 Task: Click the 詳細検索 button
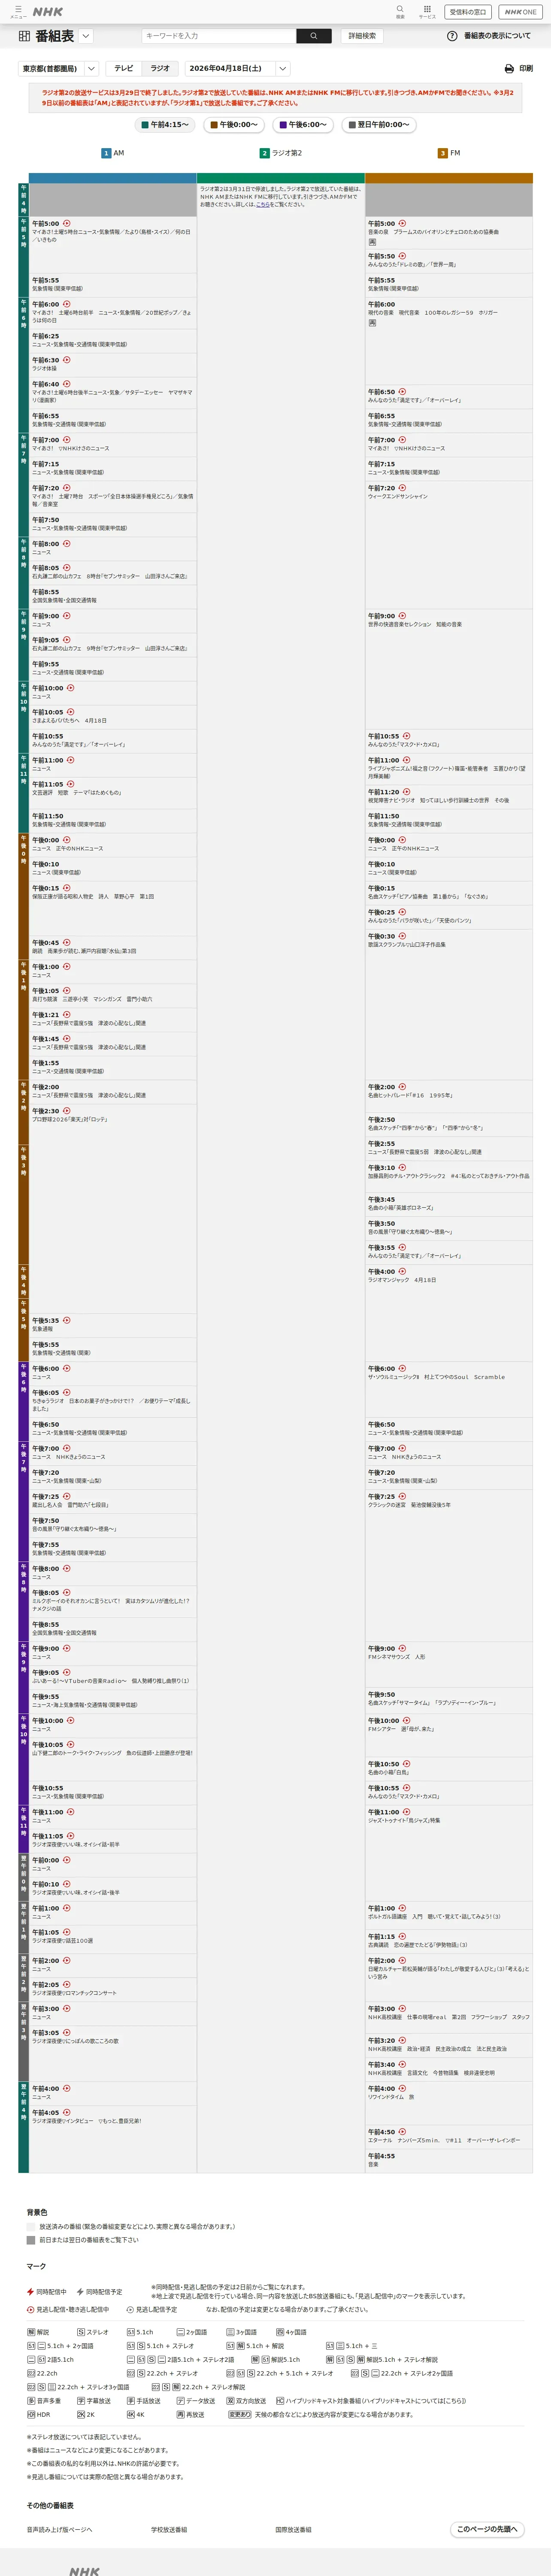coord(362,36)
